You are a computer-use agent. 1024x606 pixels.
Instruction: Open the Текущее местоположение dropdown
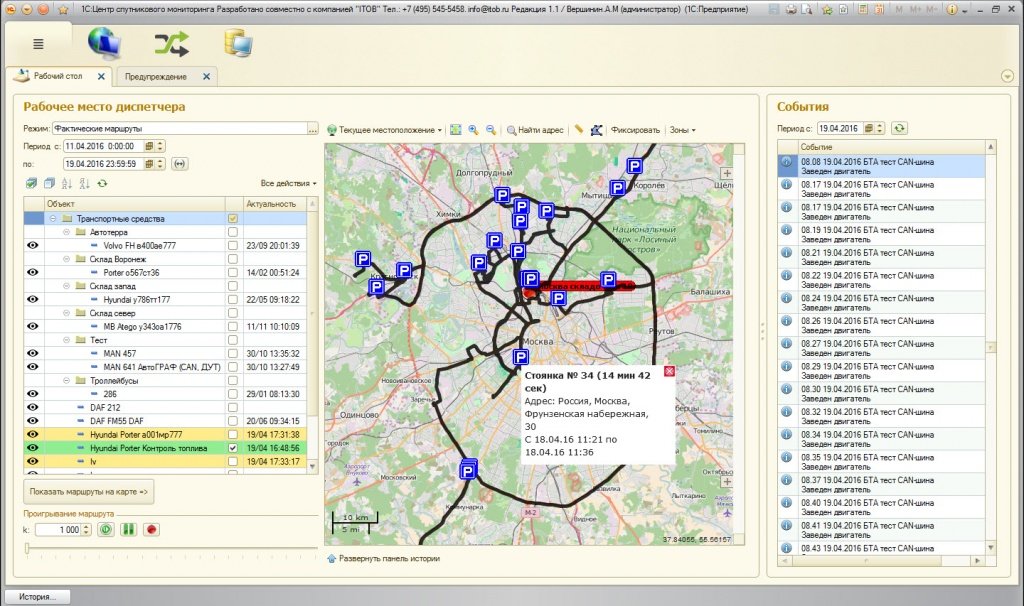[x=385, y=130]
